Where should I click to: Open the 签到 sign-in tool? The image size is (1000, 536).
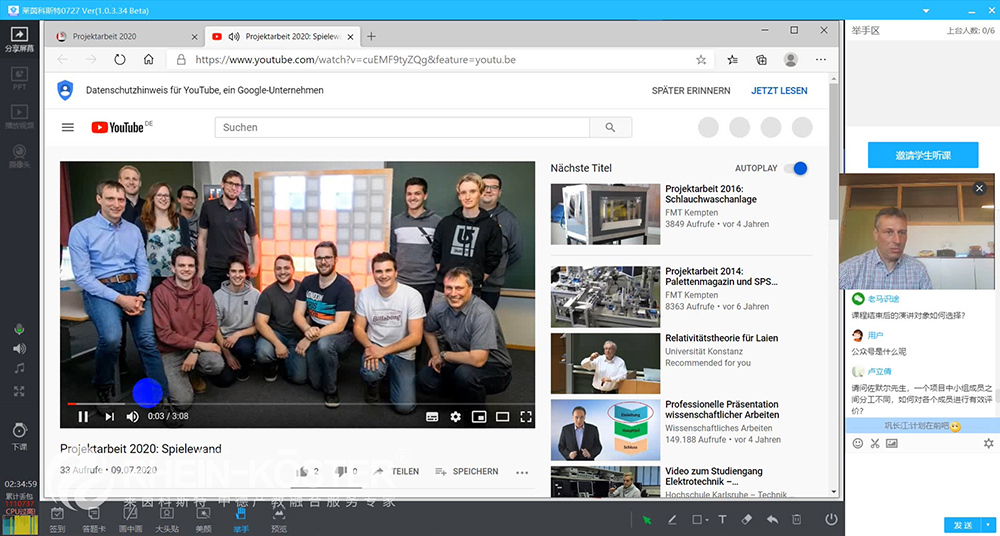(57, 519)
